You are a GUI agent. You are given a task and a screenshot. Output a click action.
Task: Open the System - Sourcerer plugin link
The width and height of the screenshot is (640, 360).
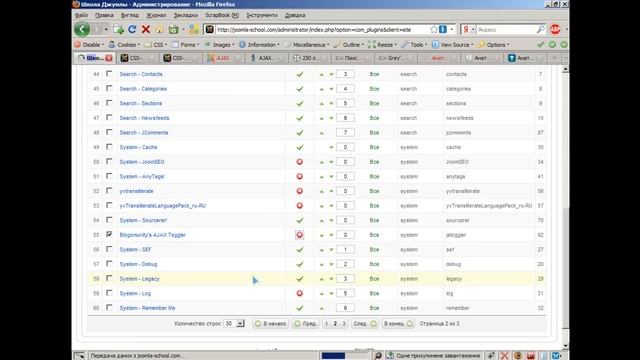coord(143,220)
